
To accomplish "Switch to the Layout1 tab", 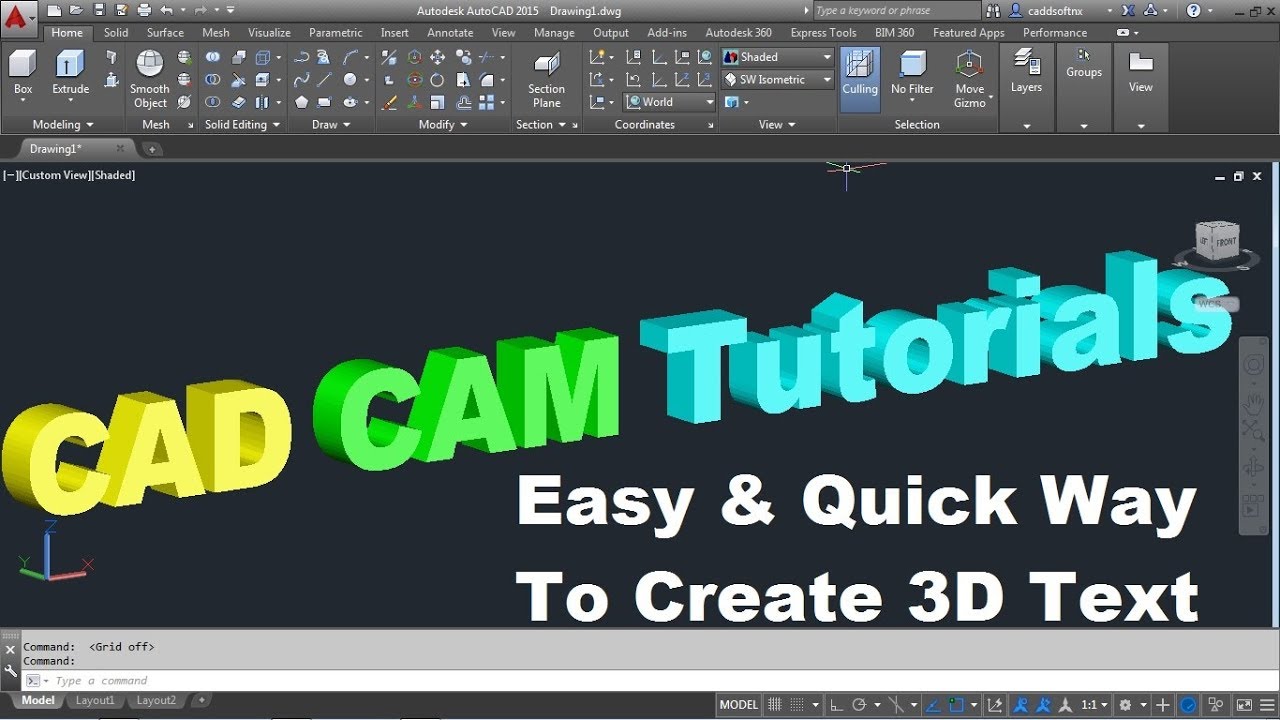I will (x=95, y=701).
